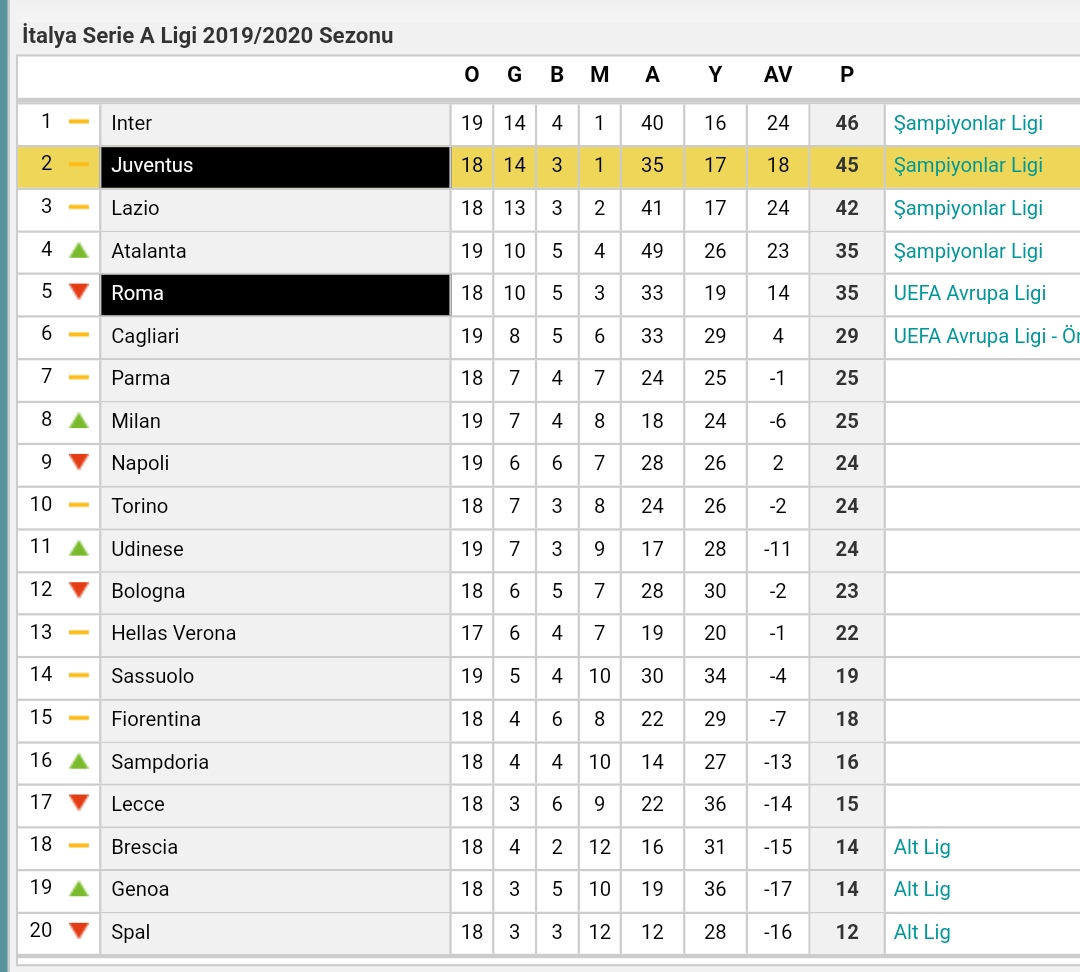Open Inter's Şampiyonlar Ligi link

(968, 123)
